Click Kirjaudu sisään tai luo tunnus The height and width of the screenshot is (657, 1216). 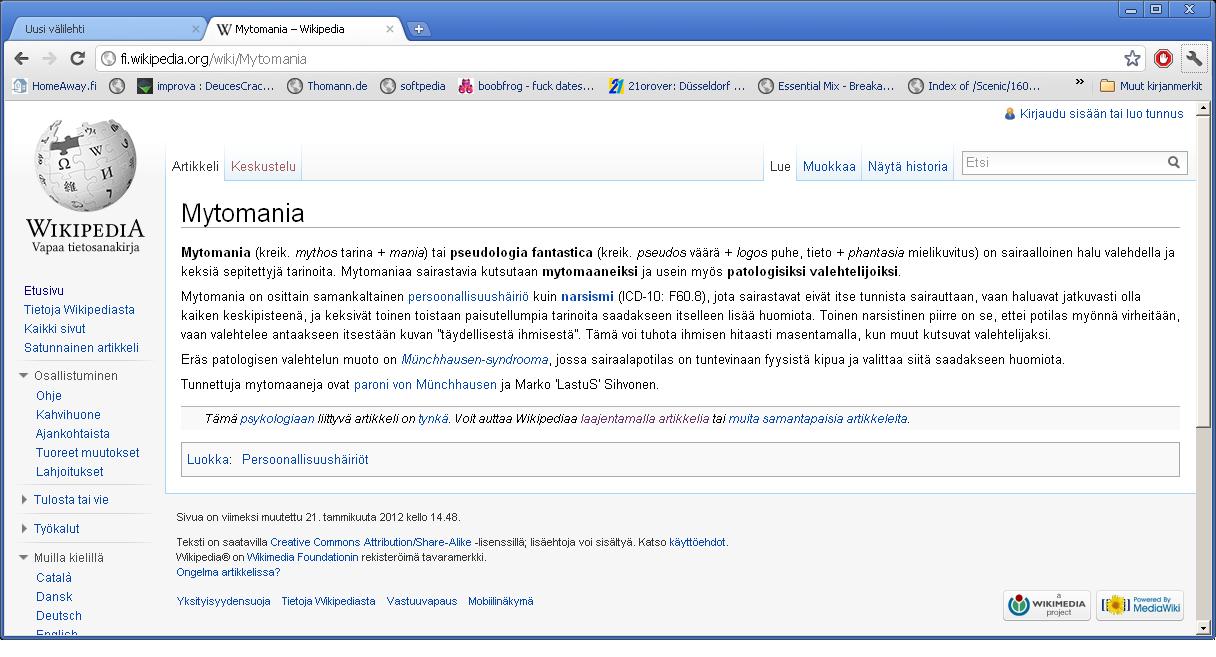tap(1101, 114)
